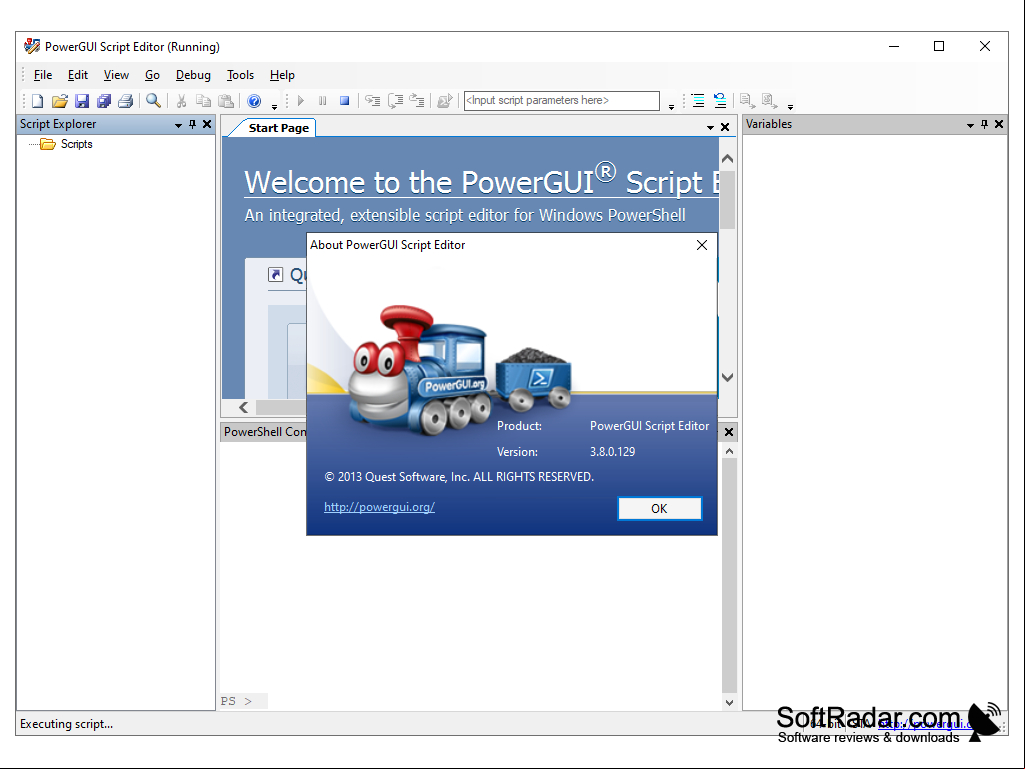Image resolution: width=1025 pixels, height=769 pixels.
Task: Click PowerShell Console scroll up arrow
Action: (730, 451)
